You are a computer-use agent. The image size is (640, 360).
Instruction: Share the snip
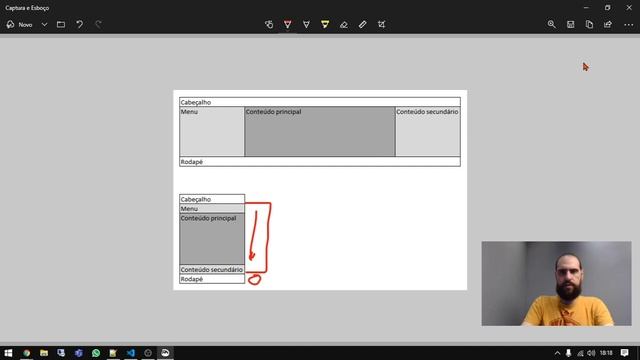[x=608, y=24]
